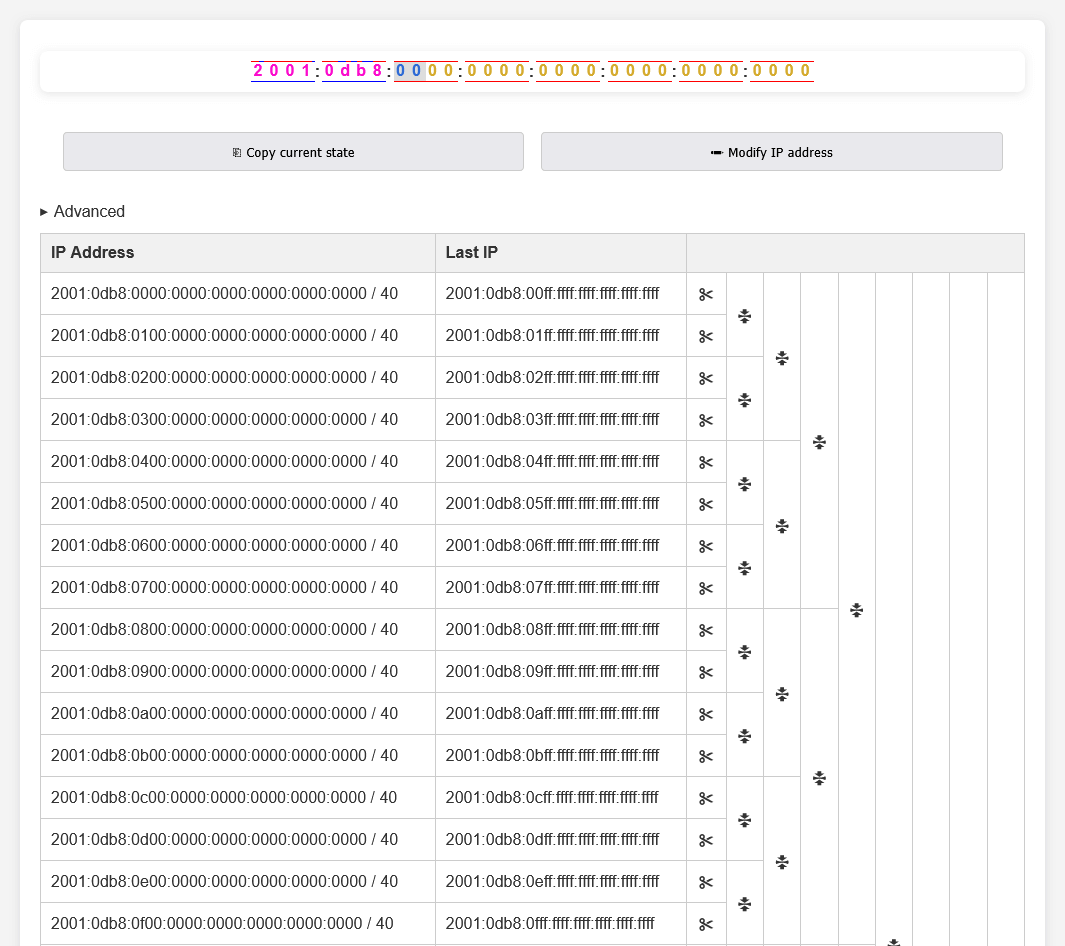1065x946 pixels.
Task: Merge the 0000 and 0100 subnets into one
Action: [x=744, y=316]
